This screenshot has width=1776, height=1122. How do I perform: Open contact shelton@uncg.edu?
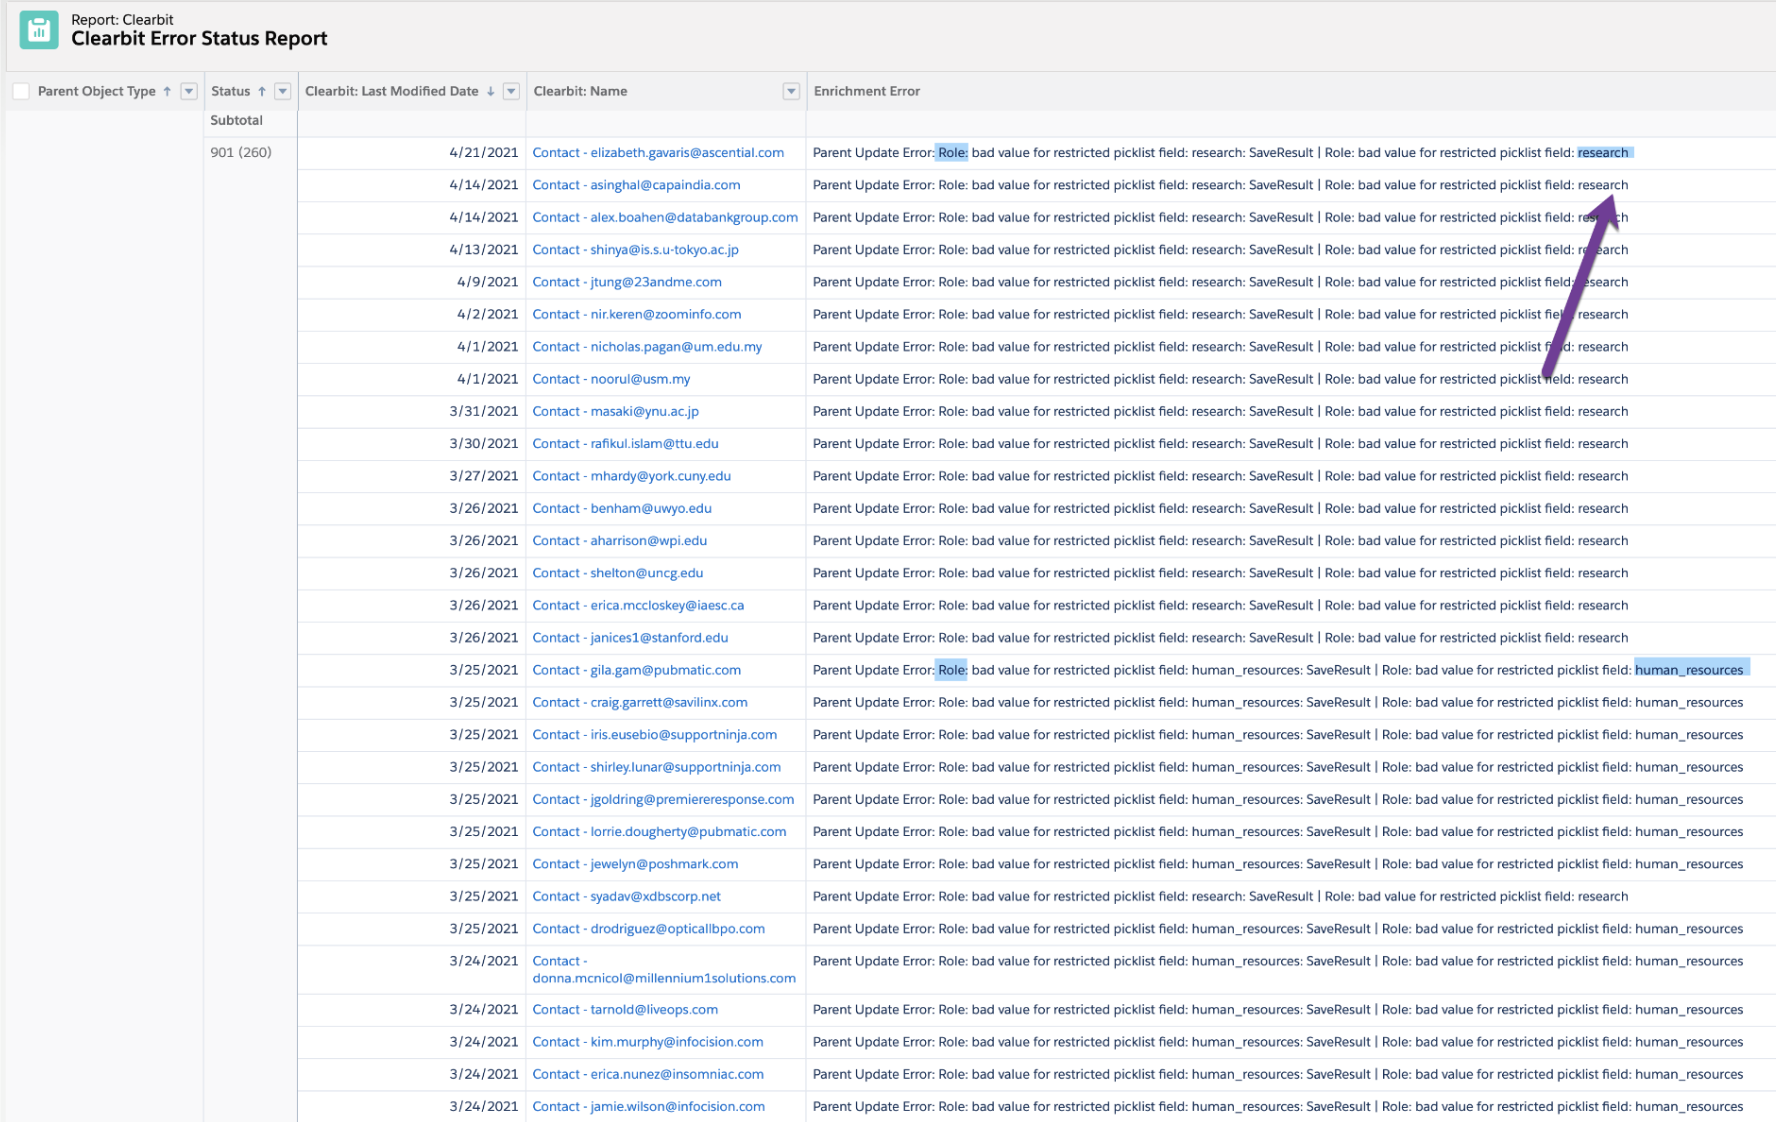pyautogui.click(x=617, y=573)
